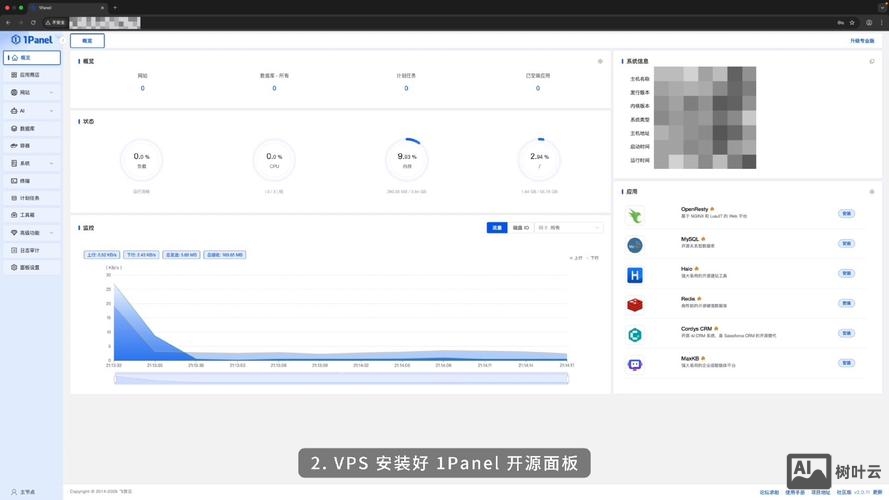Click the 负载 load gauge
The image size is (889, 500).
pyautogui.click(x=142, y=160)
